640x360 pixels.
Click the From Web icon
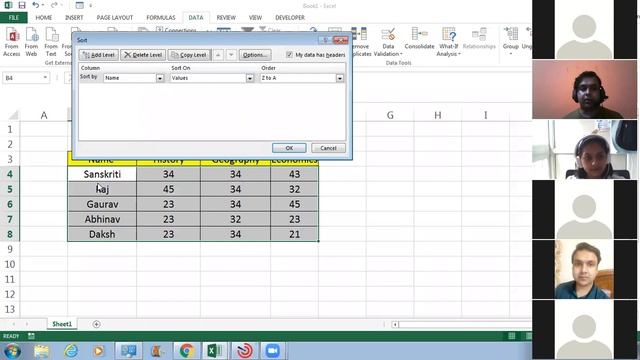(31, 42)
